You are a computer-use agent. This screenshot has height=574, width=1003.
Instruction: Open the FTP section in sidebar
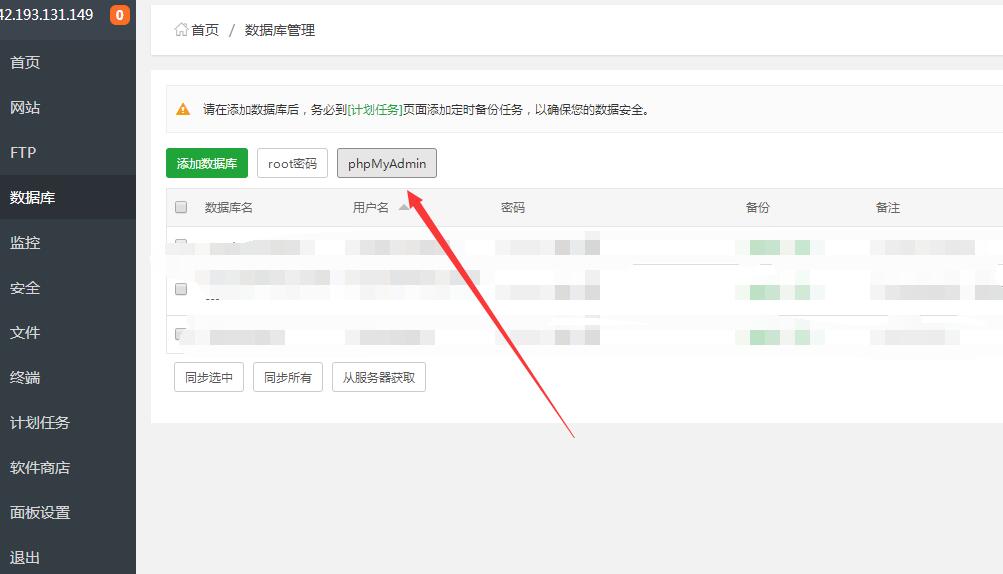click(x=23, y=153)
